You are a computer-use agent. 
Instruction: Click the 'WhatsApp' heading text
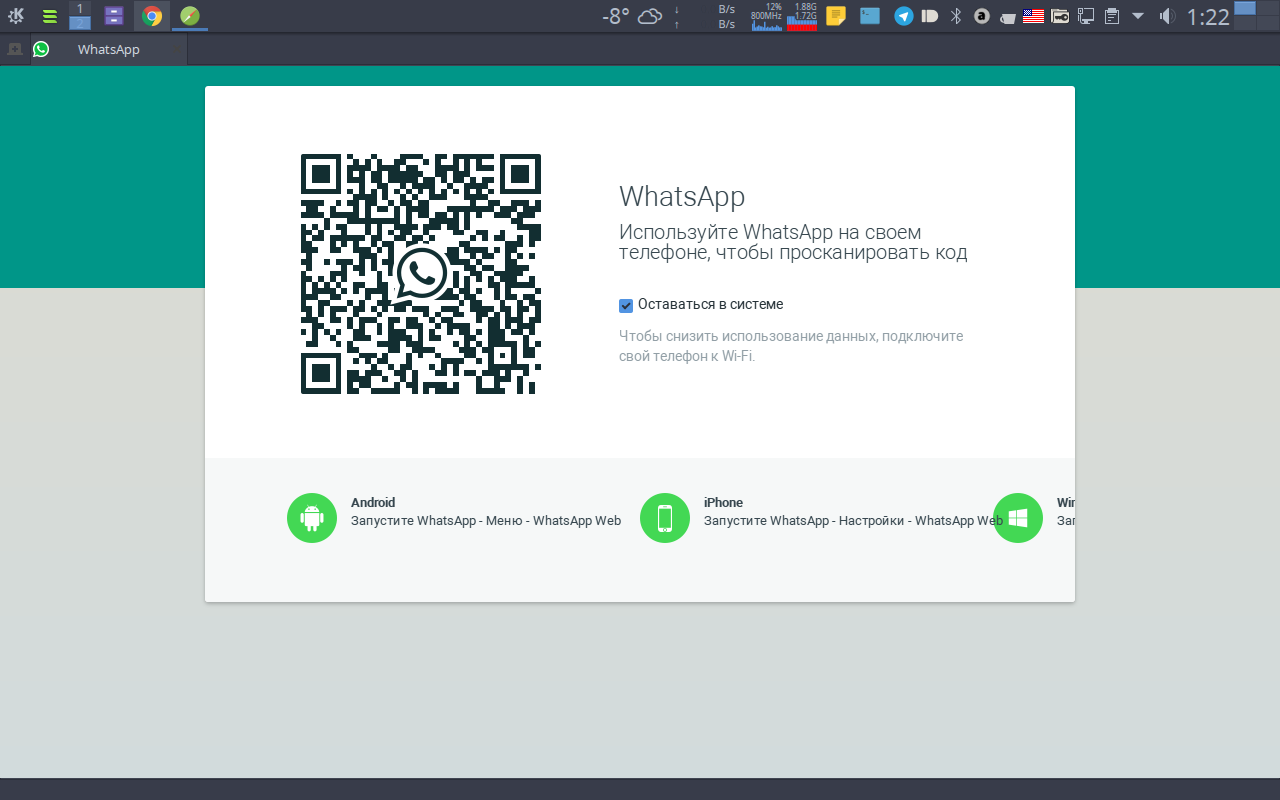(682, 196)
